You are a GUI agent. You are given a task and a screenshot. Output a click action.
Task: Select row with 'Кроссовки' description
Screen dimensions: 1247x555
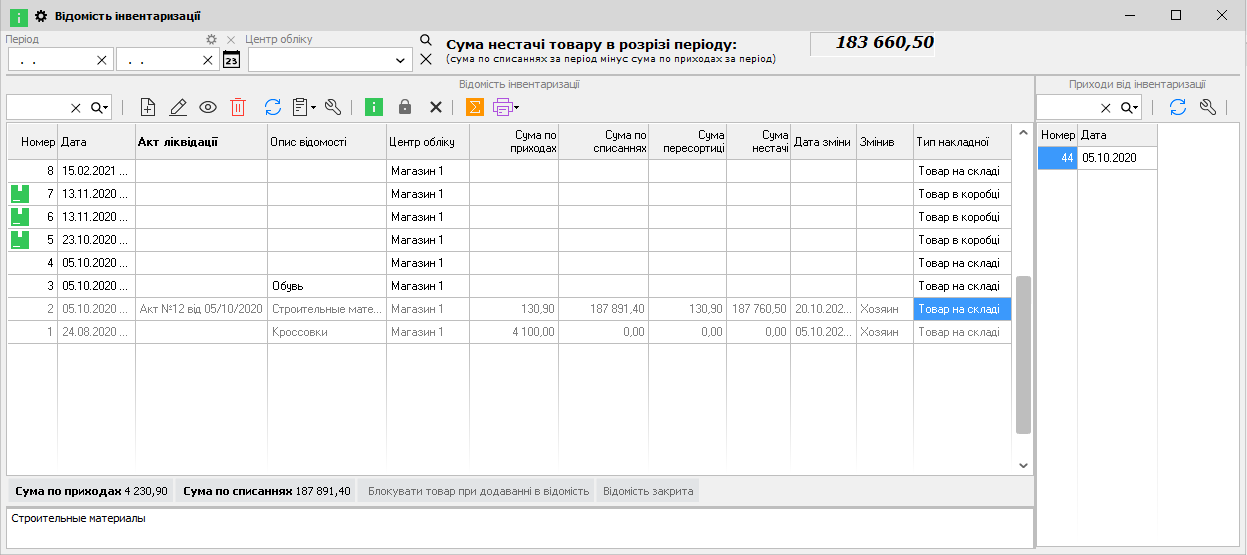point(326,332)
